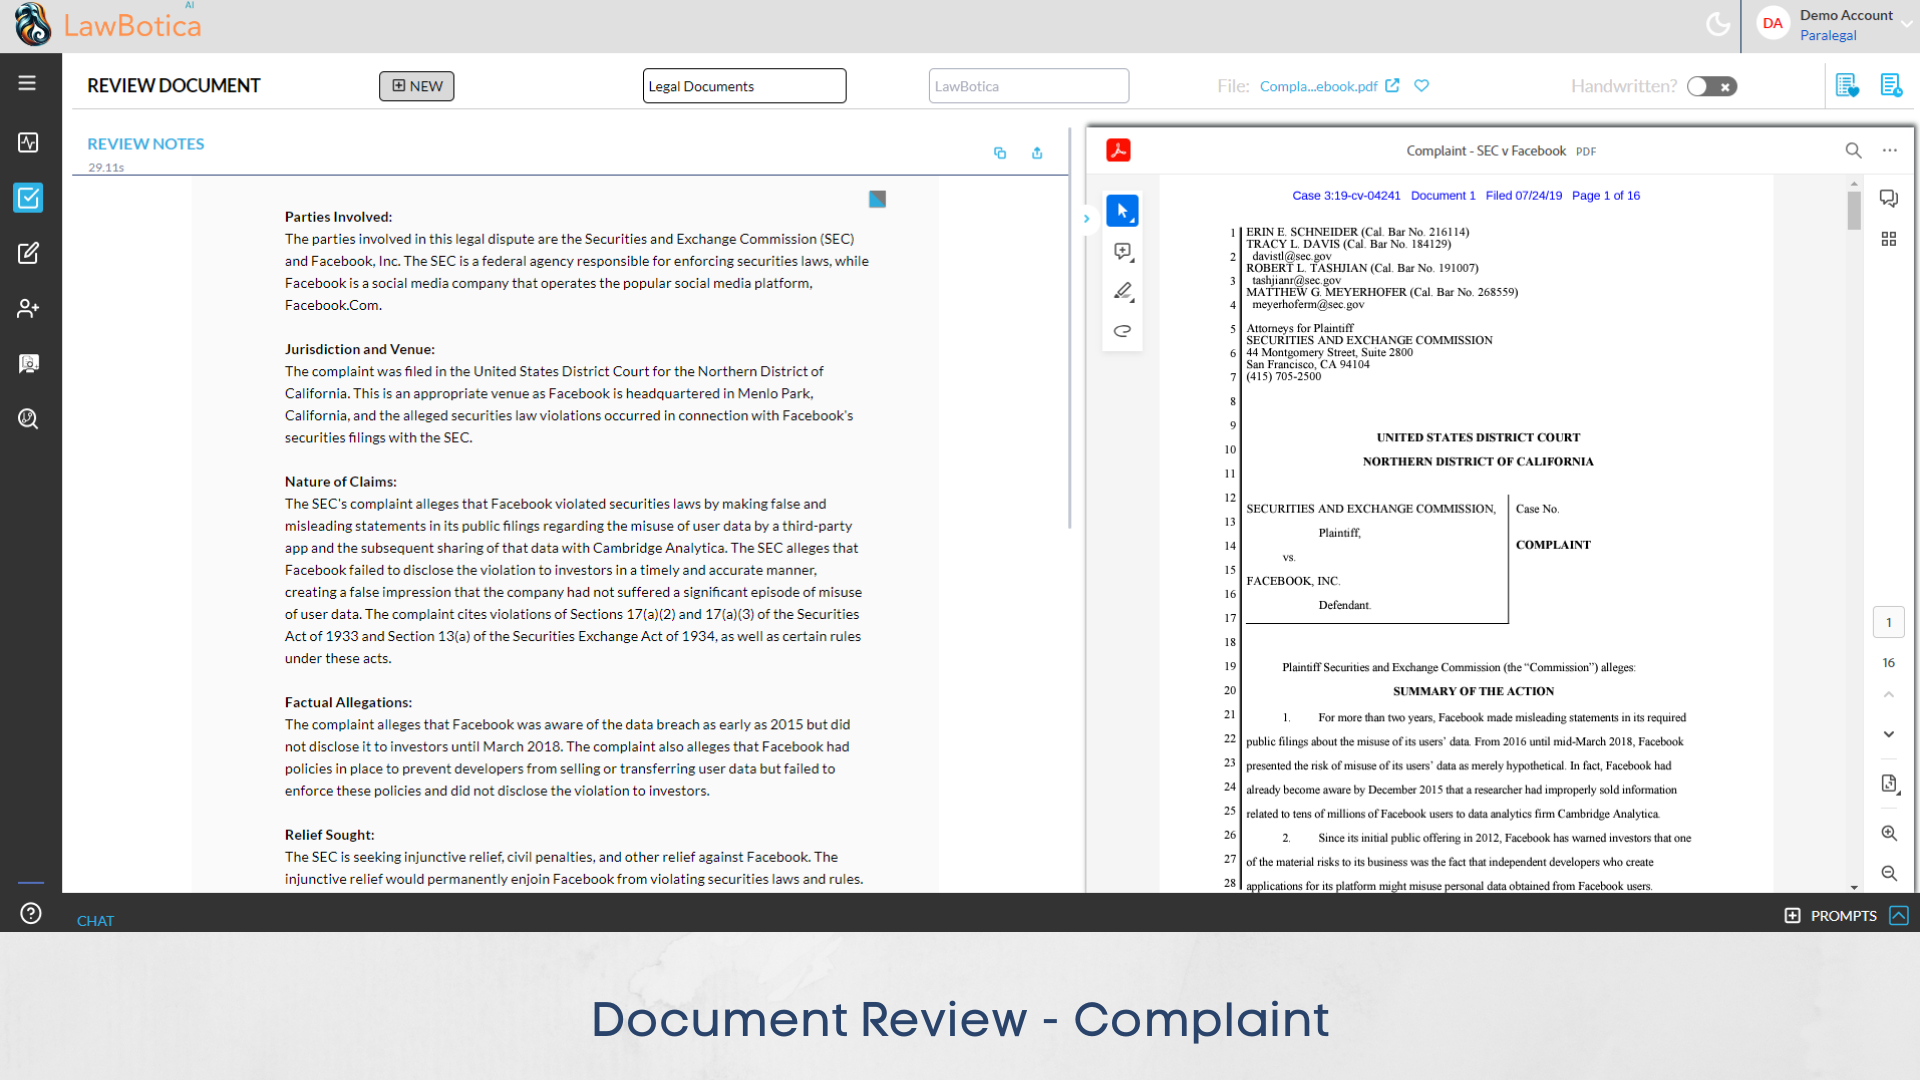Select the PDF cursor selection tool
The height and width of the screenshot is (1080, 1920).
[1122, 211]
